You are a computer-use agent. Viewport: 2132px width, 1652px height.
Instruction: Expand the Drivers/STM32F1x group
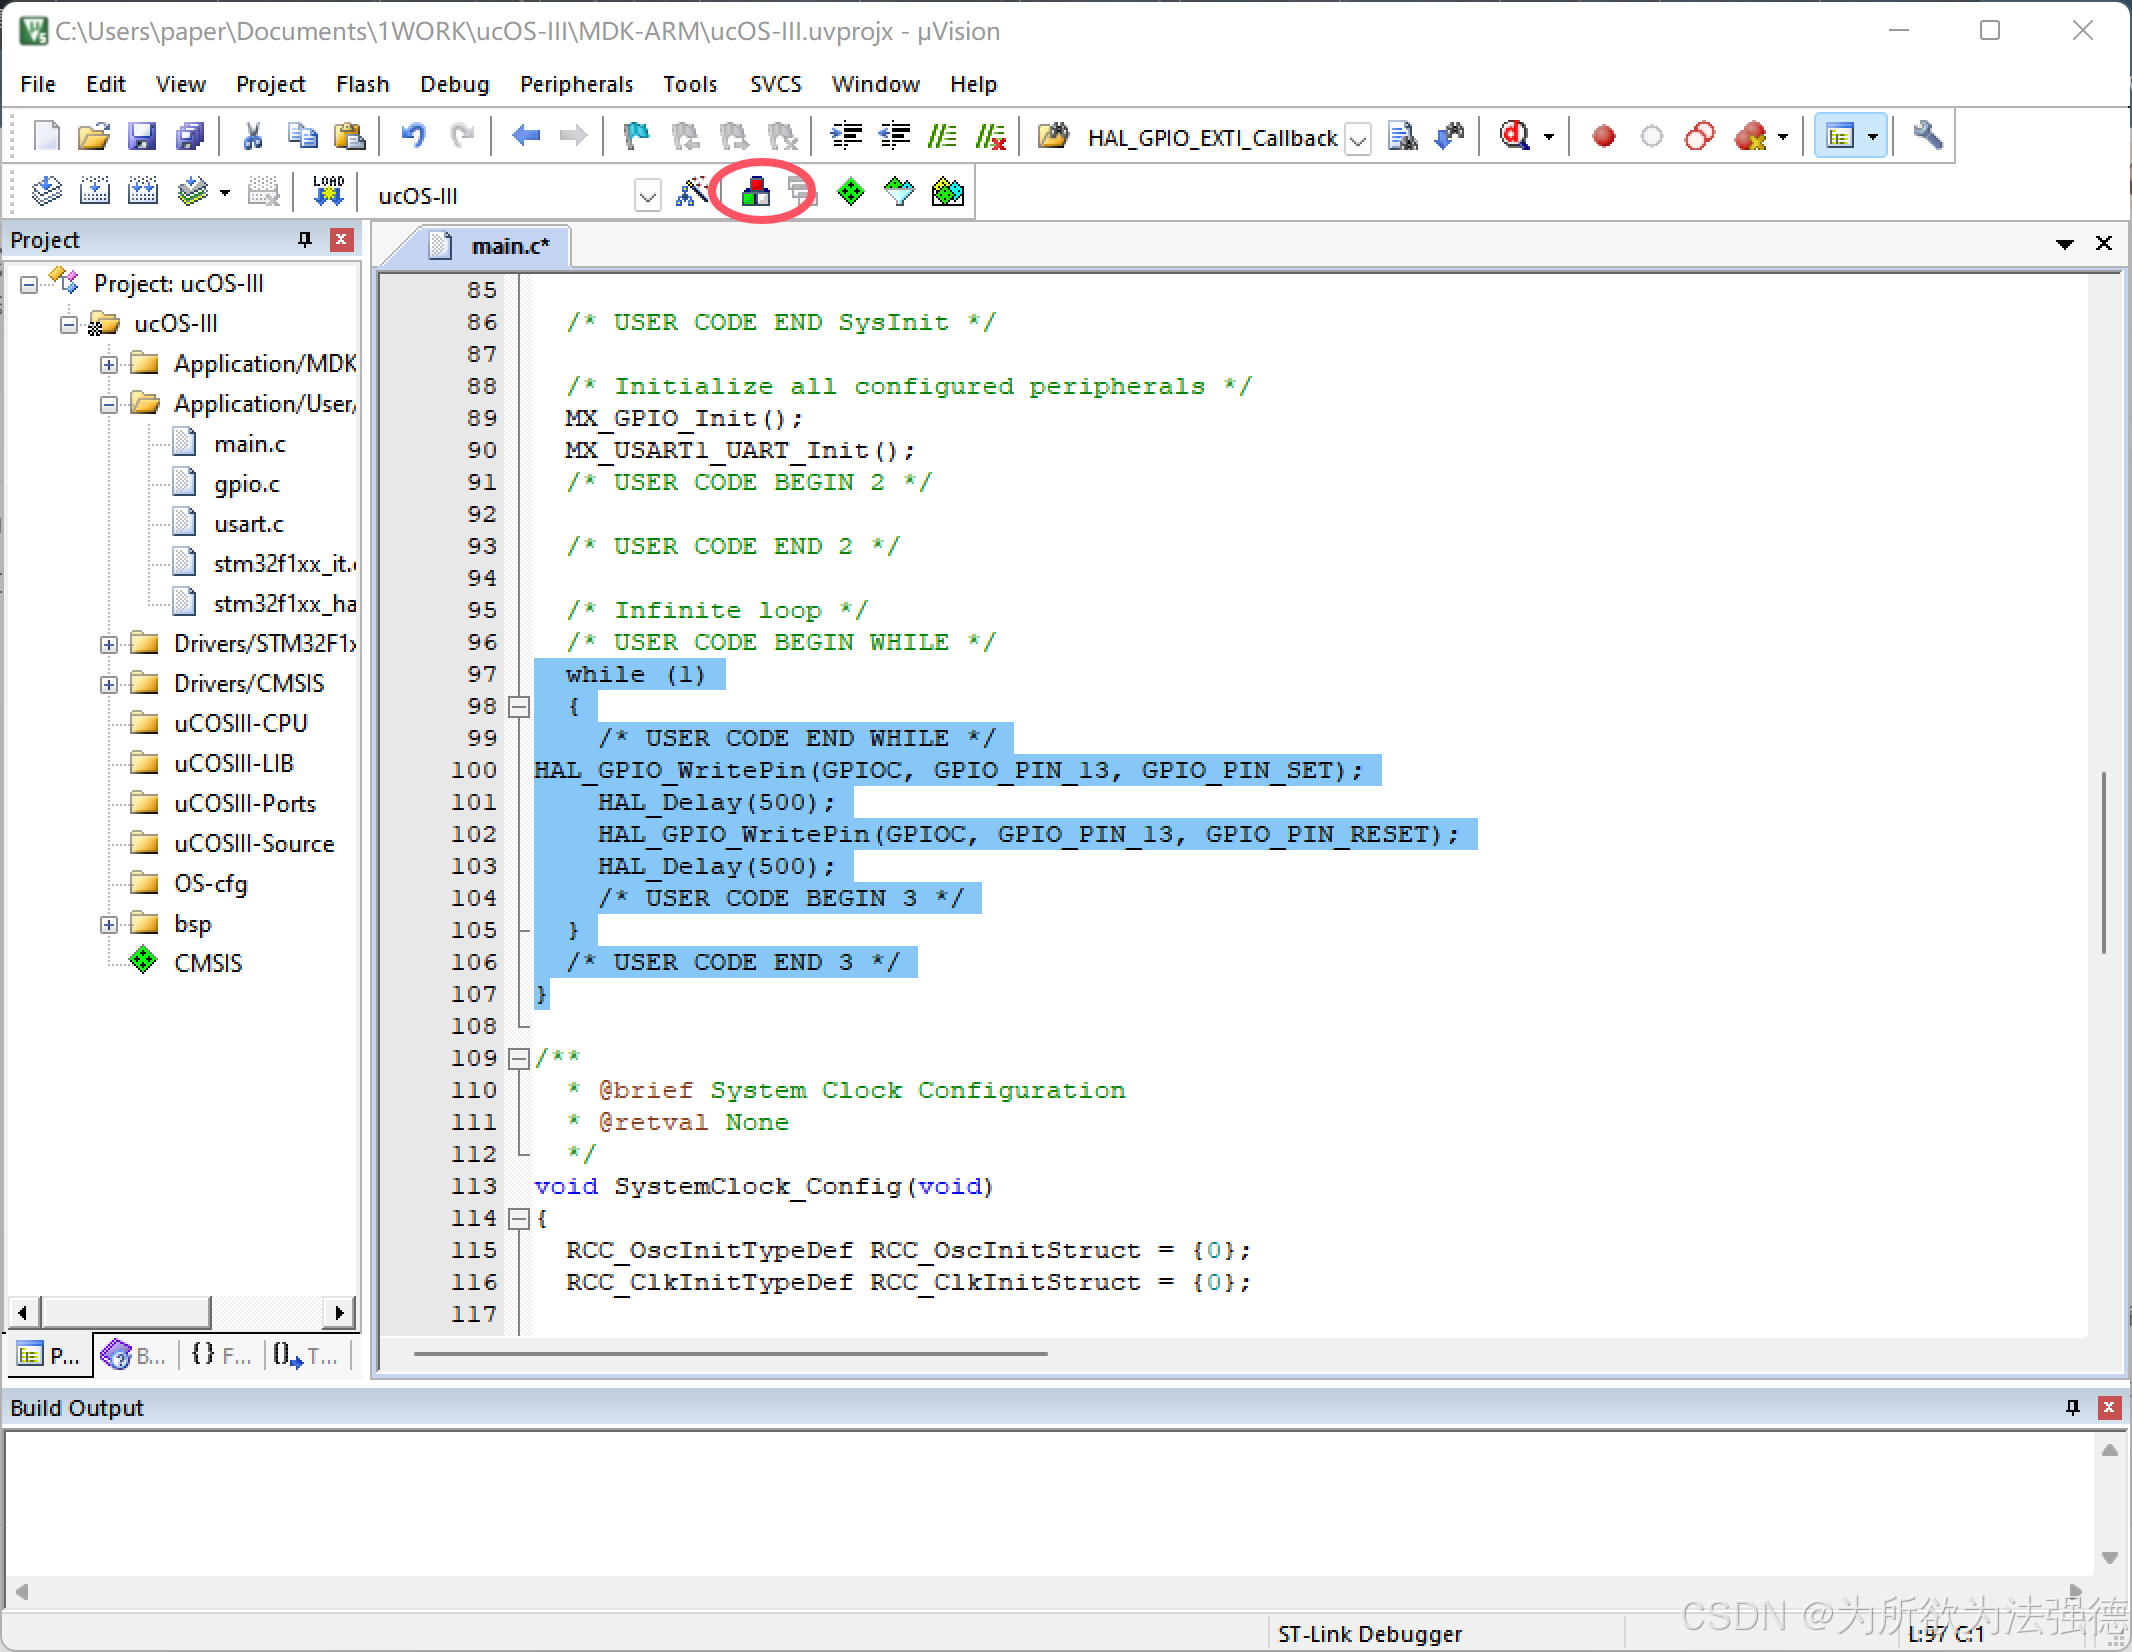click(x=109, y=643)
